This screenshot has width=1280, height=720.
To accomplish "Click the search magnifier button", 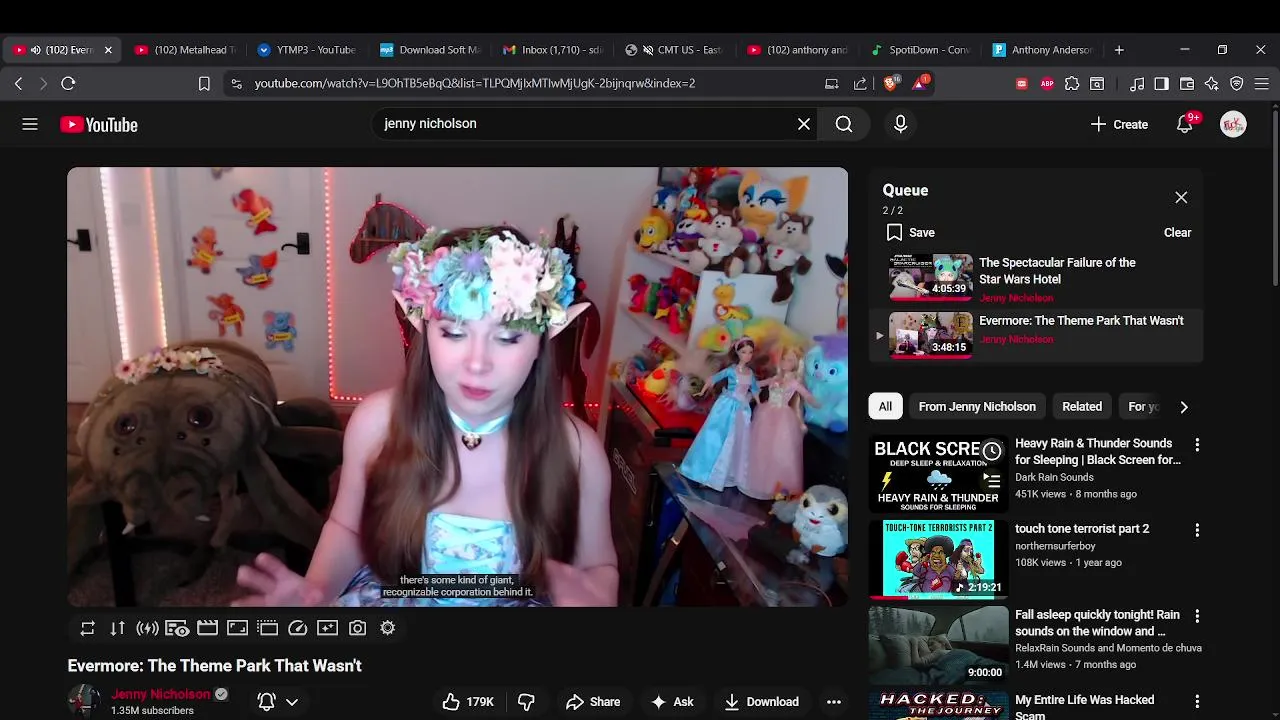I will coord(844,124).
